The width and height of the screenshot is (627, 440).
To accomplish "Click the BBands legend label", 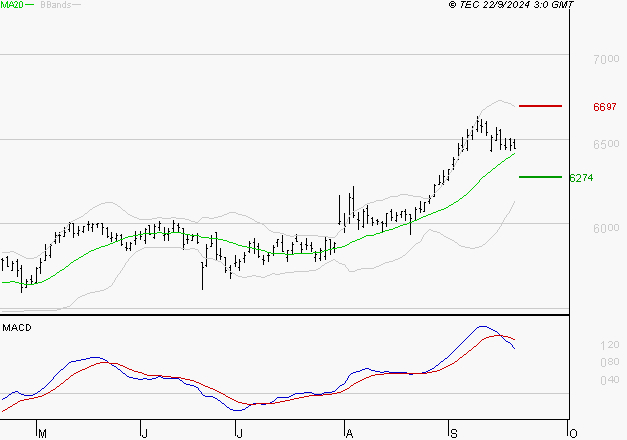I will (x=56, y=5).
